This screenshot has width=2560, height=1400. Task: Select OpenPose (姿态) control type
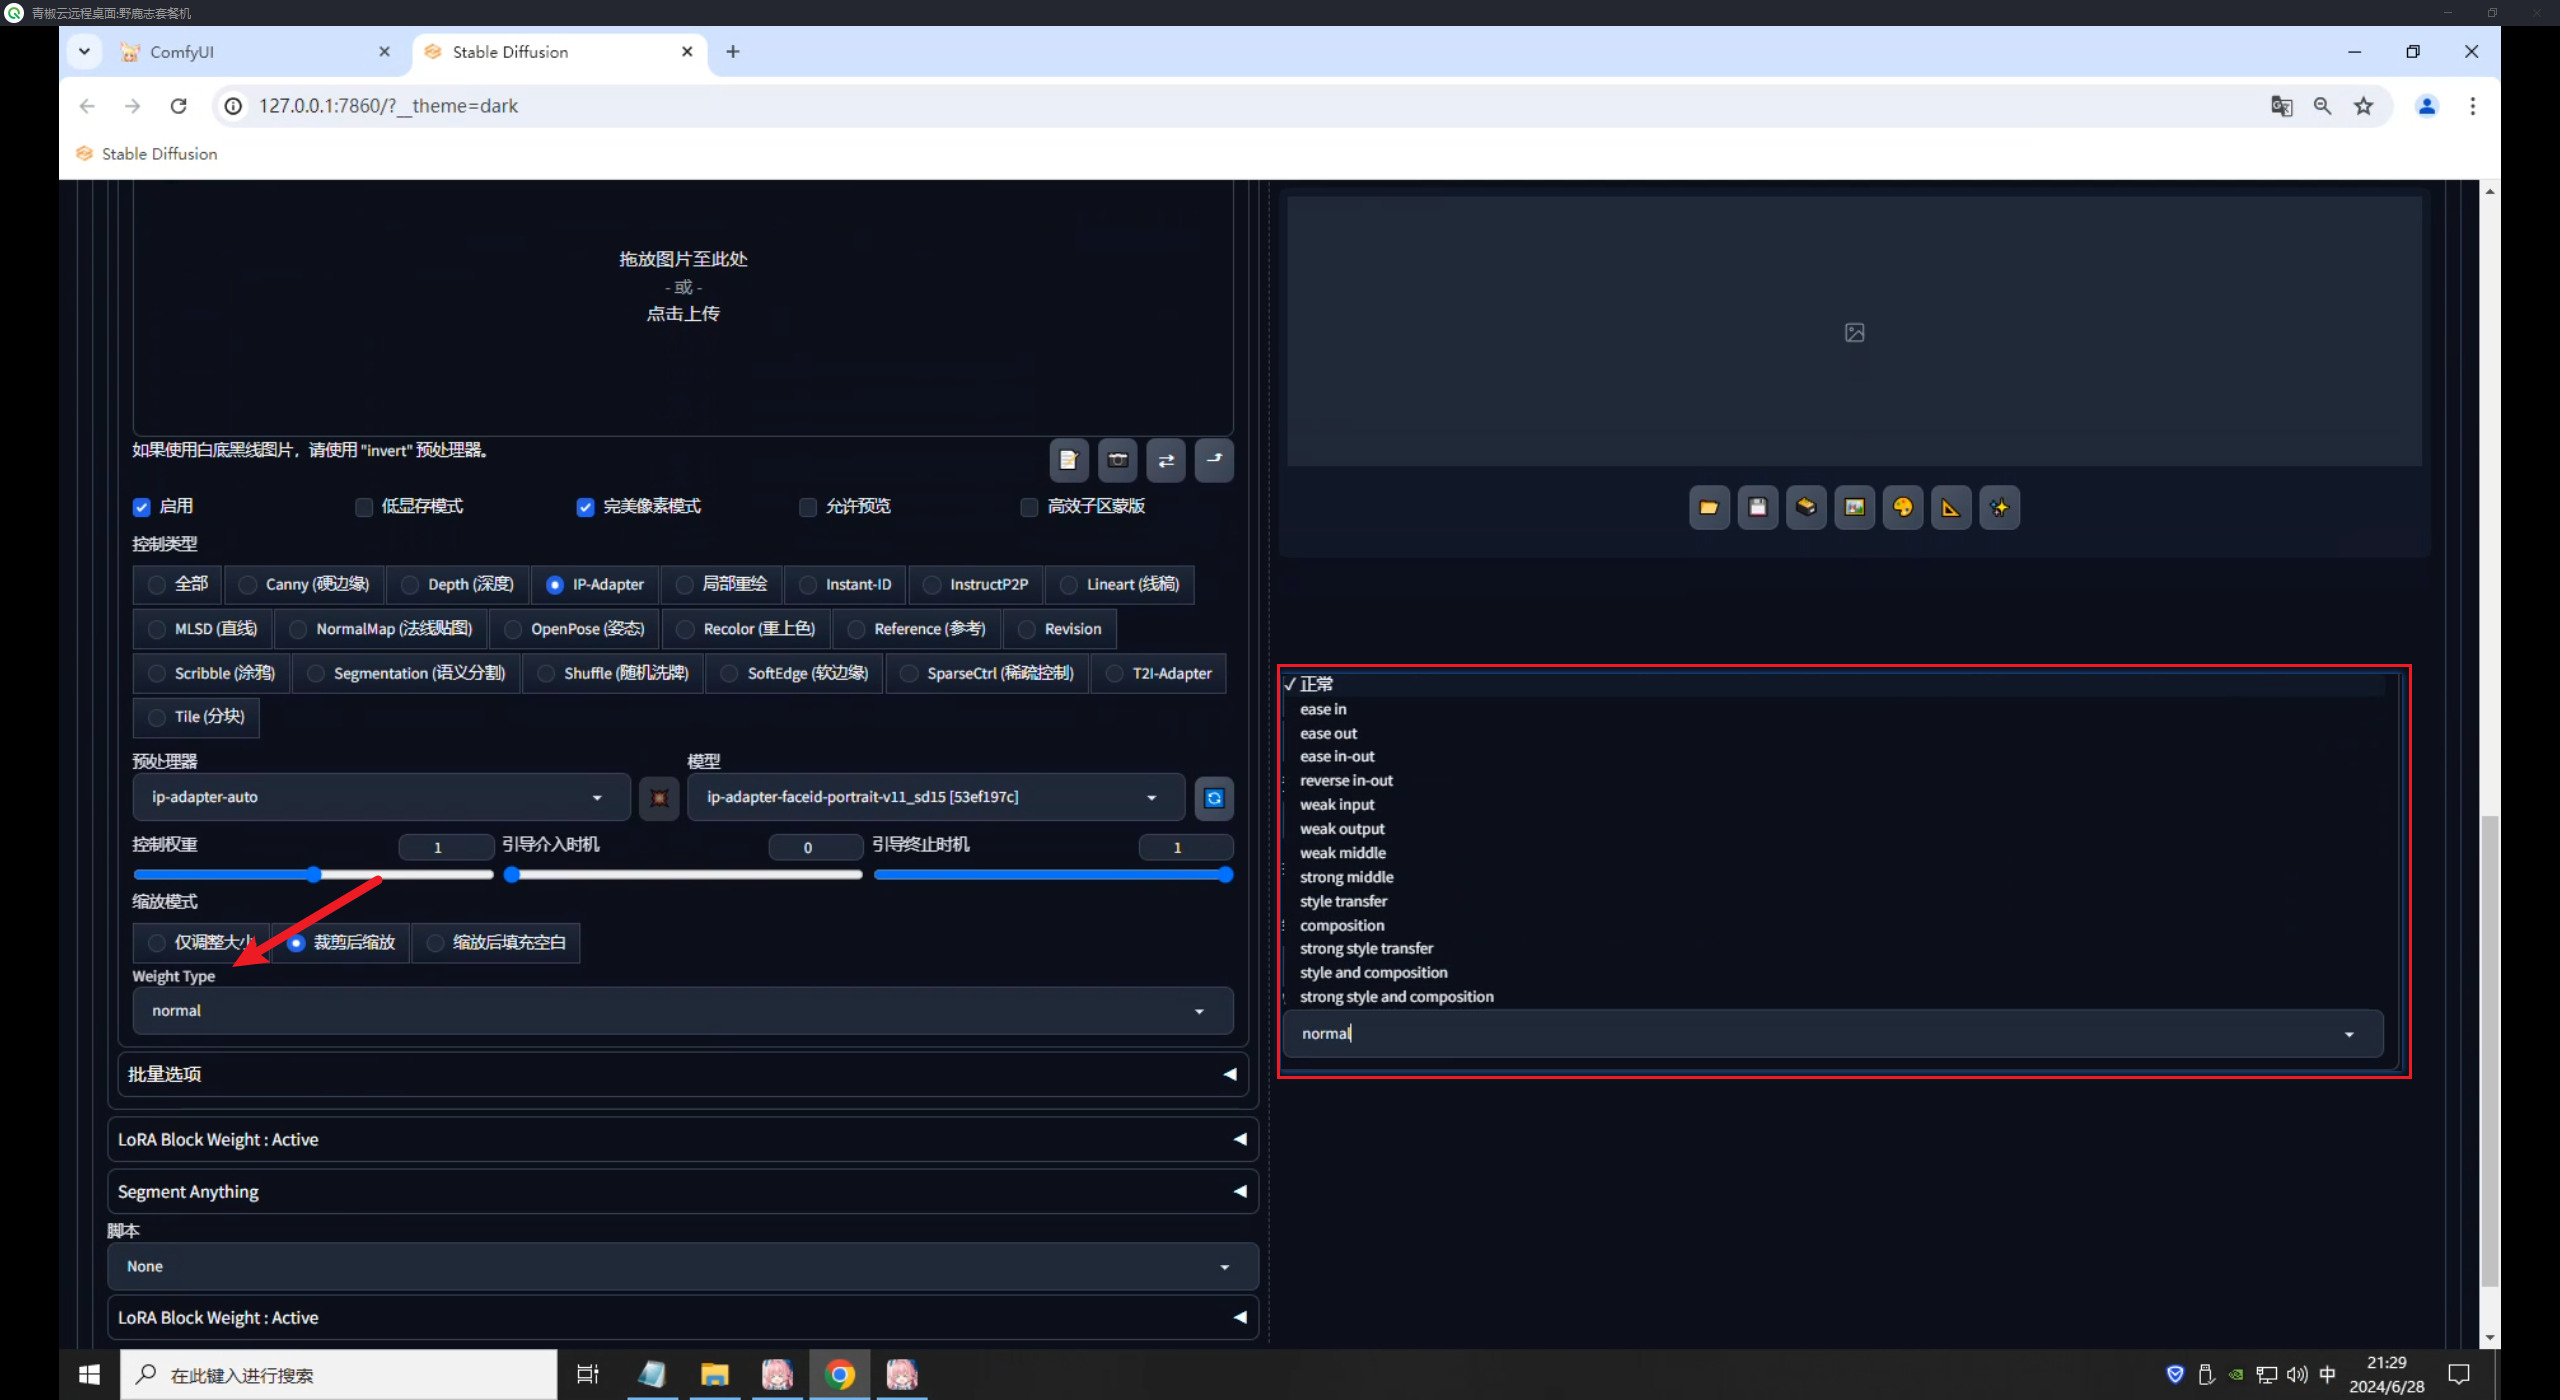[575, 629]
